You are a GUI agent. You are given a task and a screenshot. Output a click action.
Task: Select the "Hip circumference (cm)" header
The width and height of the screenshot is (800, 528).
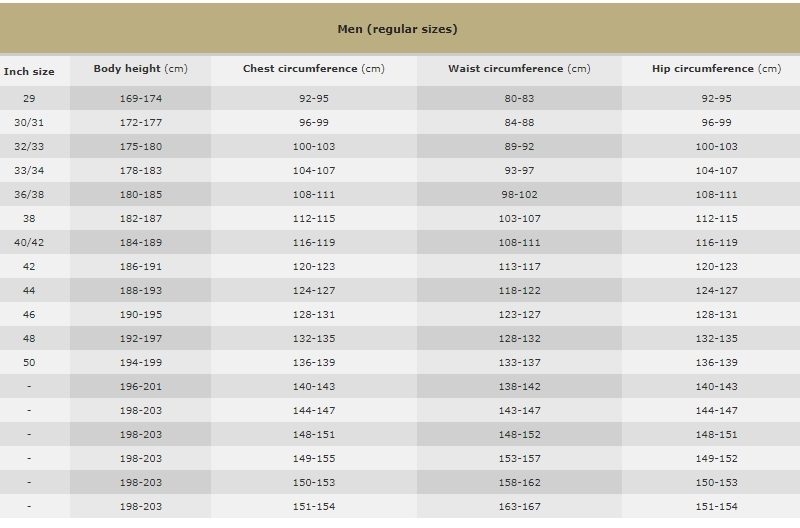tap(716, 69)
